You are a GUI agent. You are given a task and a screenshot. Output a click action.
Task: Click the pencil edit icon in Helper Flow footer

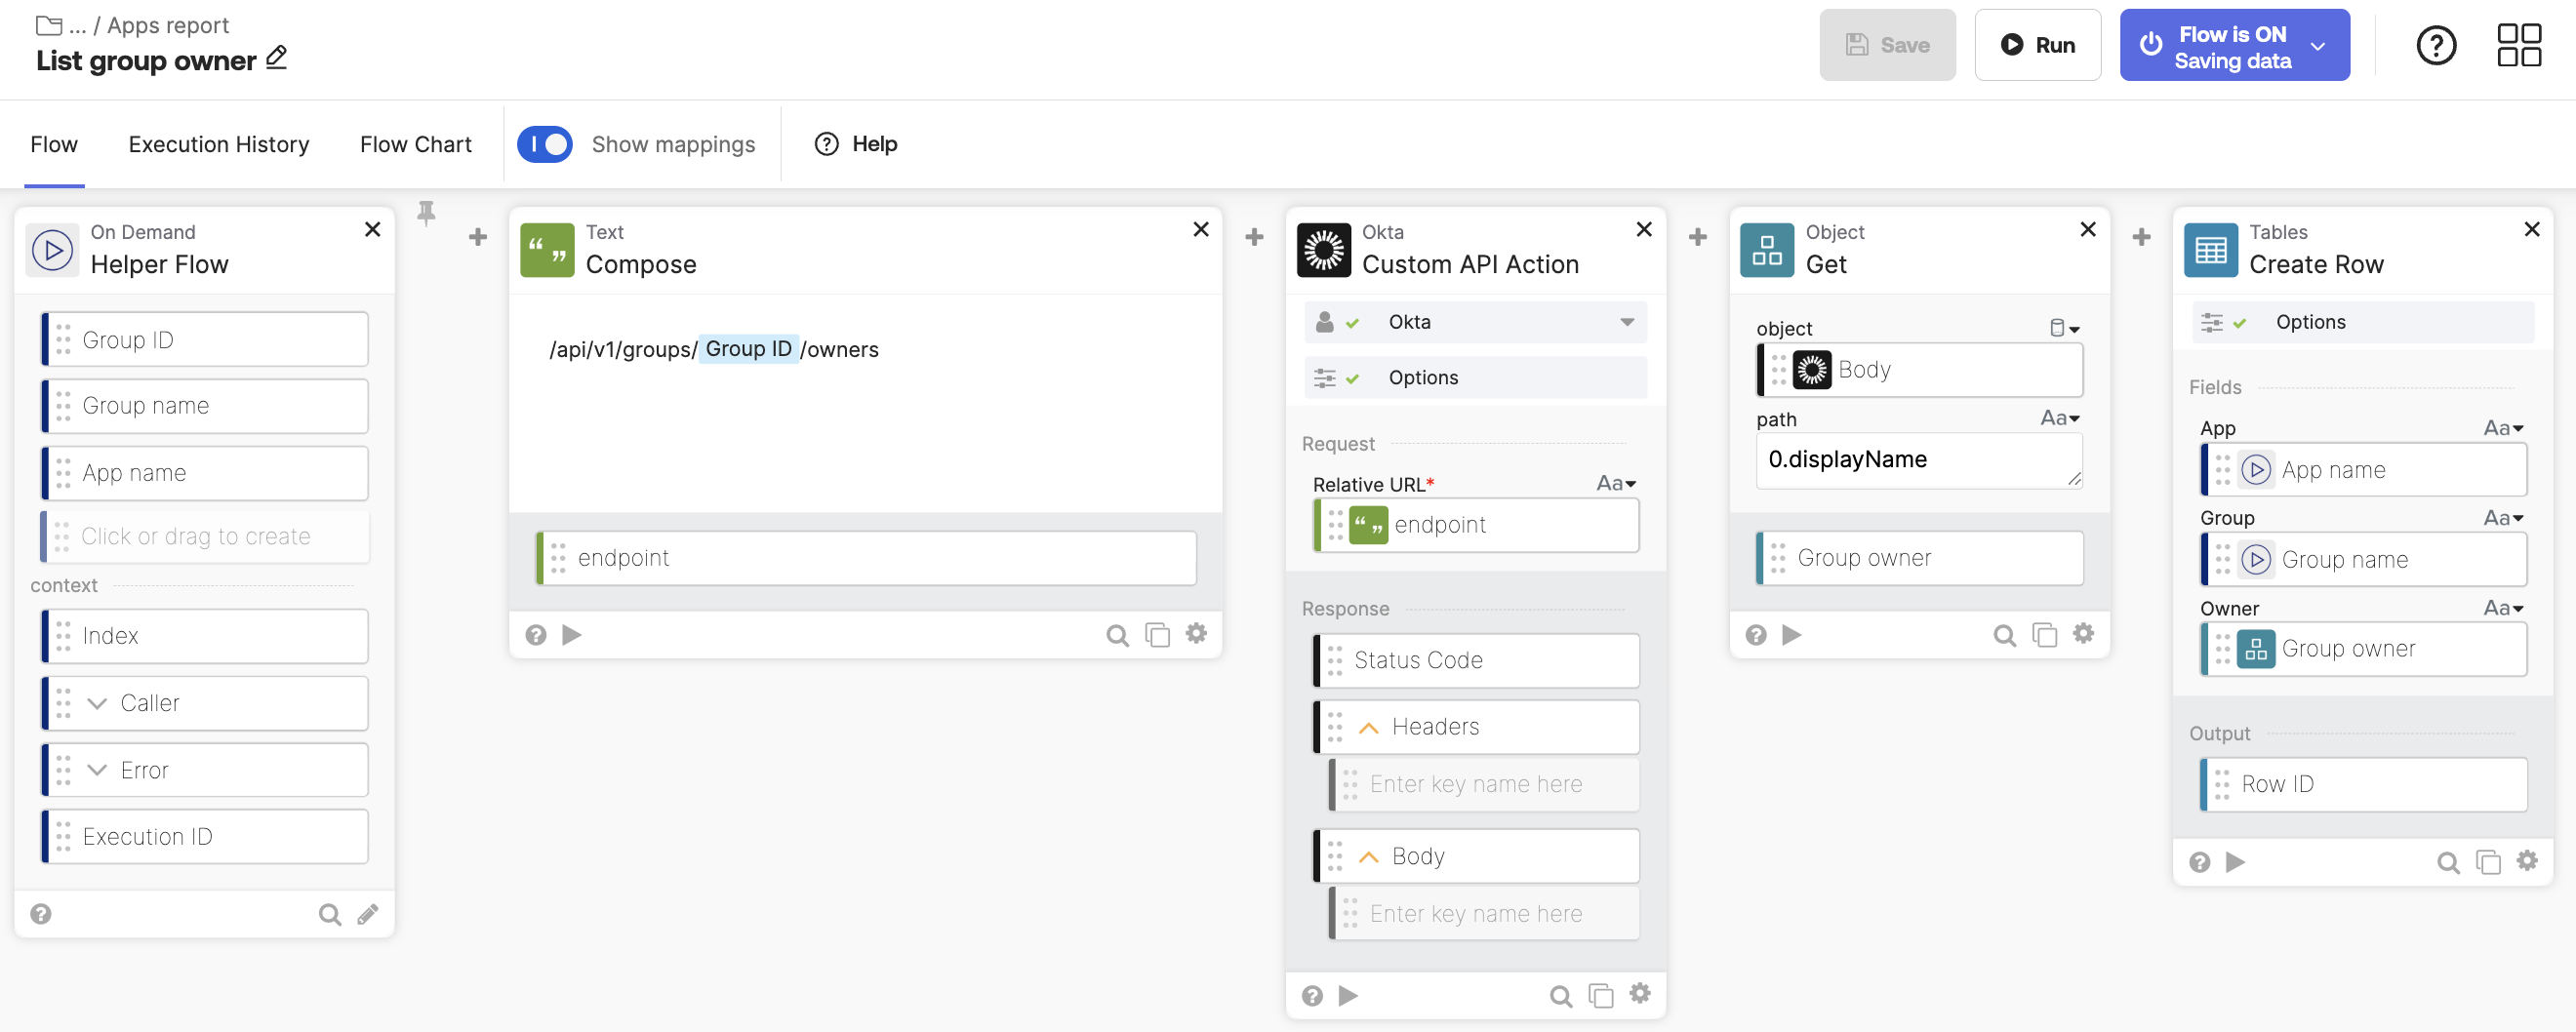(x=368, y=913)
